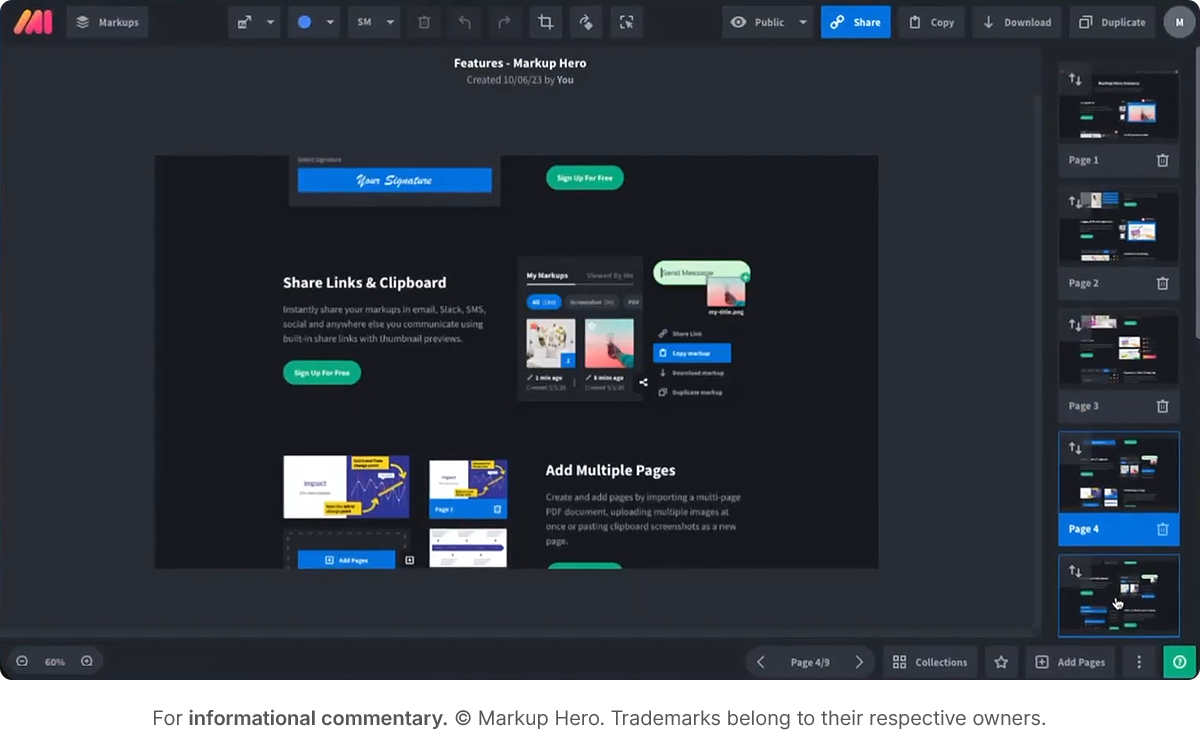The width and height of the screenshot is (1200, 730).
Task: Open the M user avatar menu
Action: [1179, 22]
